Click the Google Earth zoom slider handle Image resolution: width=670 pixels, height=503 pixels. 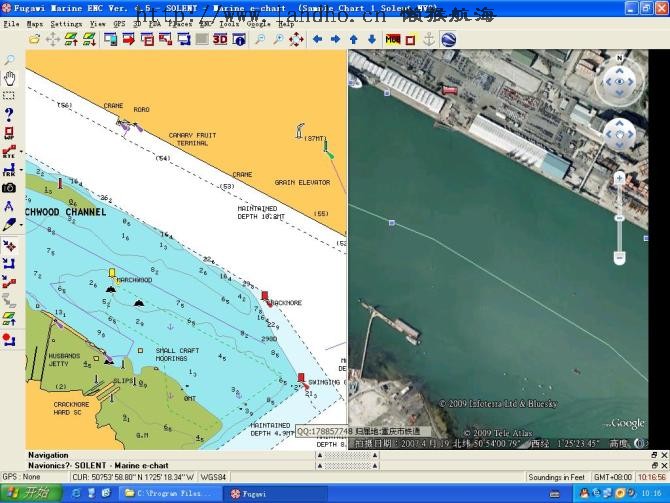(620, 218)
